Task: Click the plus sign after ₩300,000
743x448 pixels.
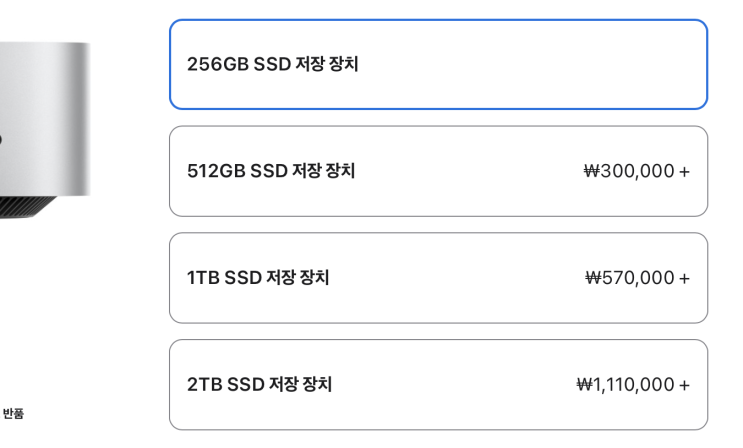Action: [x=685, y=171]
